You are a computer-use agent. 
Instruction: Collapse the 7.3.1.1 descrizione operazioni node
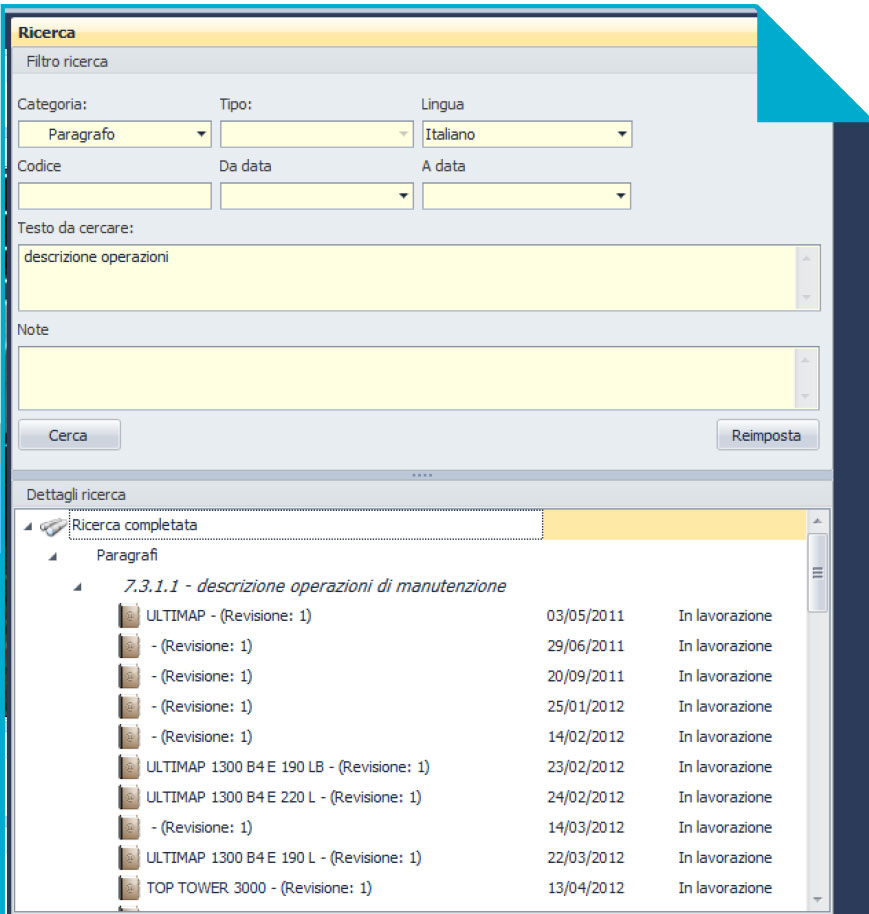[77, 587]
